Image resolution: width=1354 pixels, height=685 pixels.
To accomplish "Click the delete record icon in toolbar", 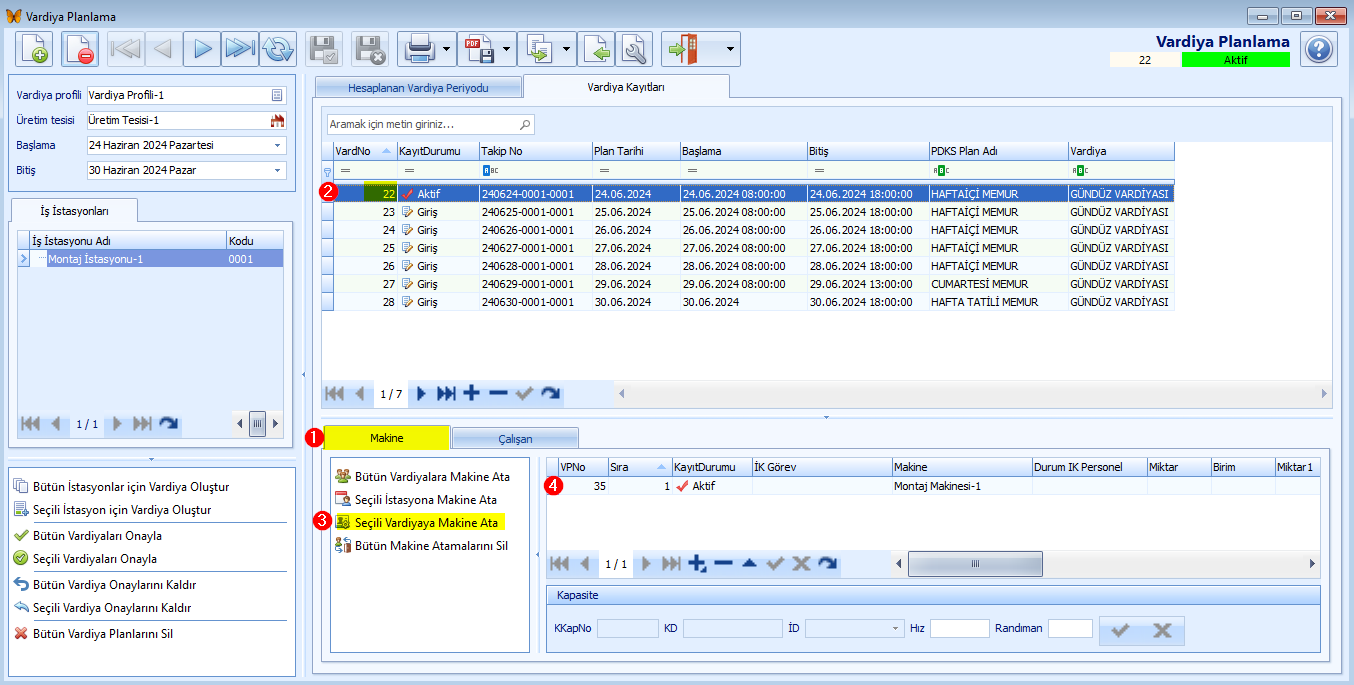I will tap(79, 48).
